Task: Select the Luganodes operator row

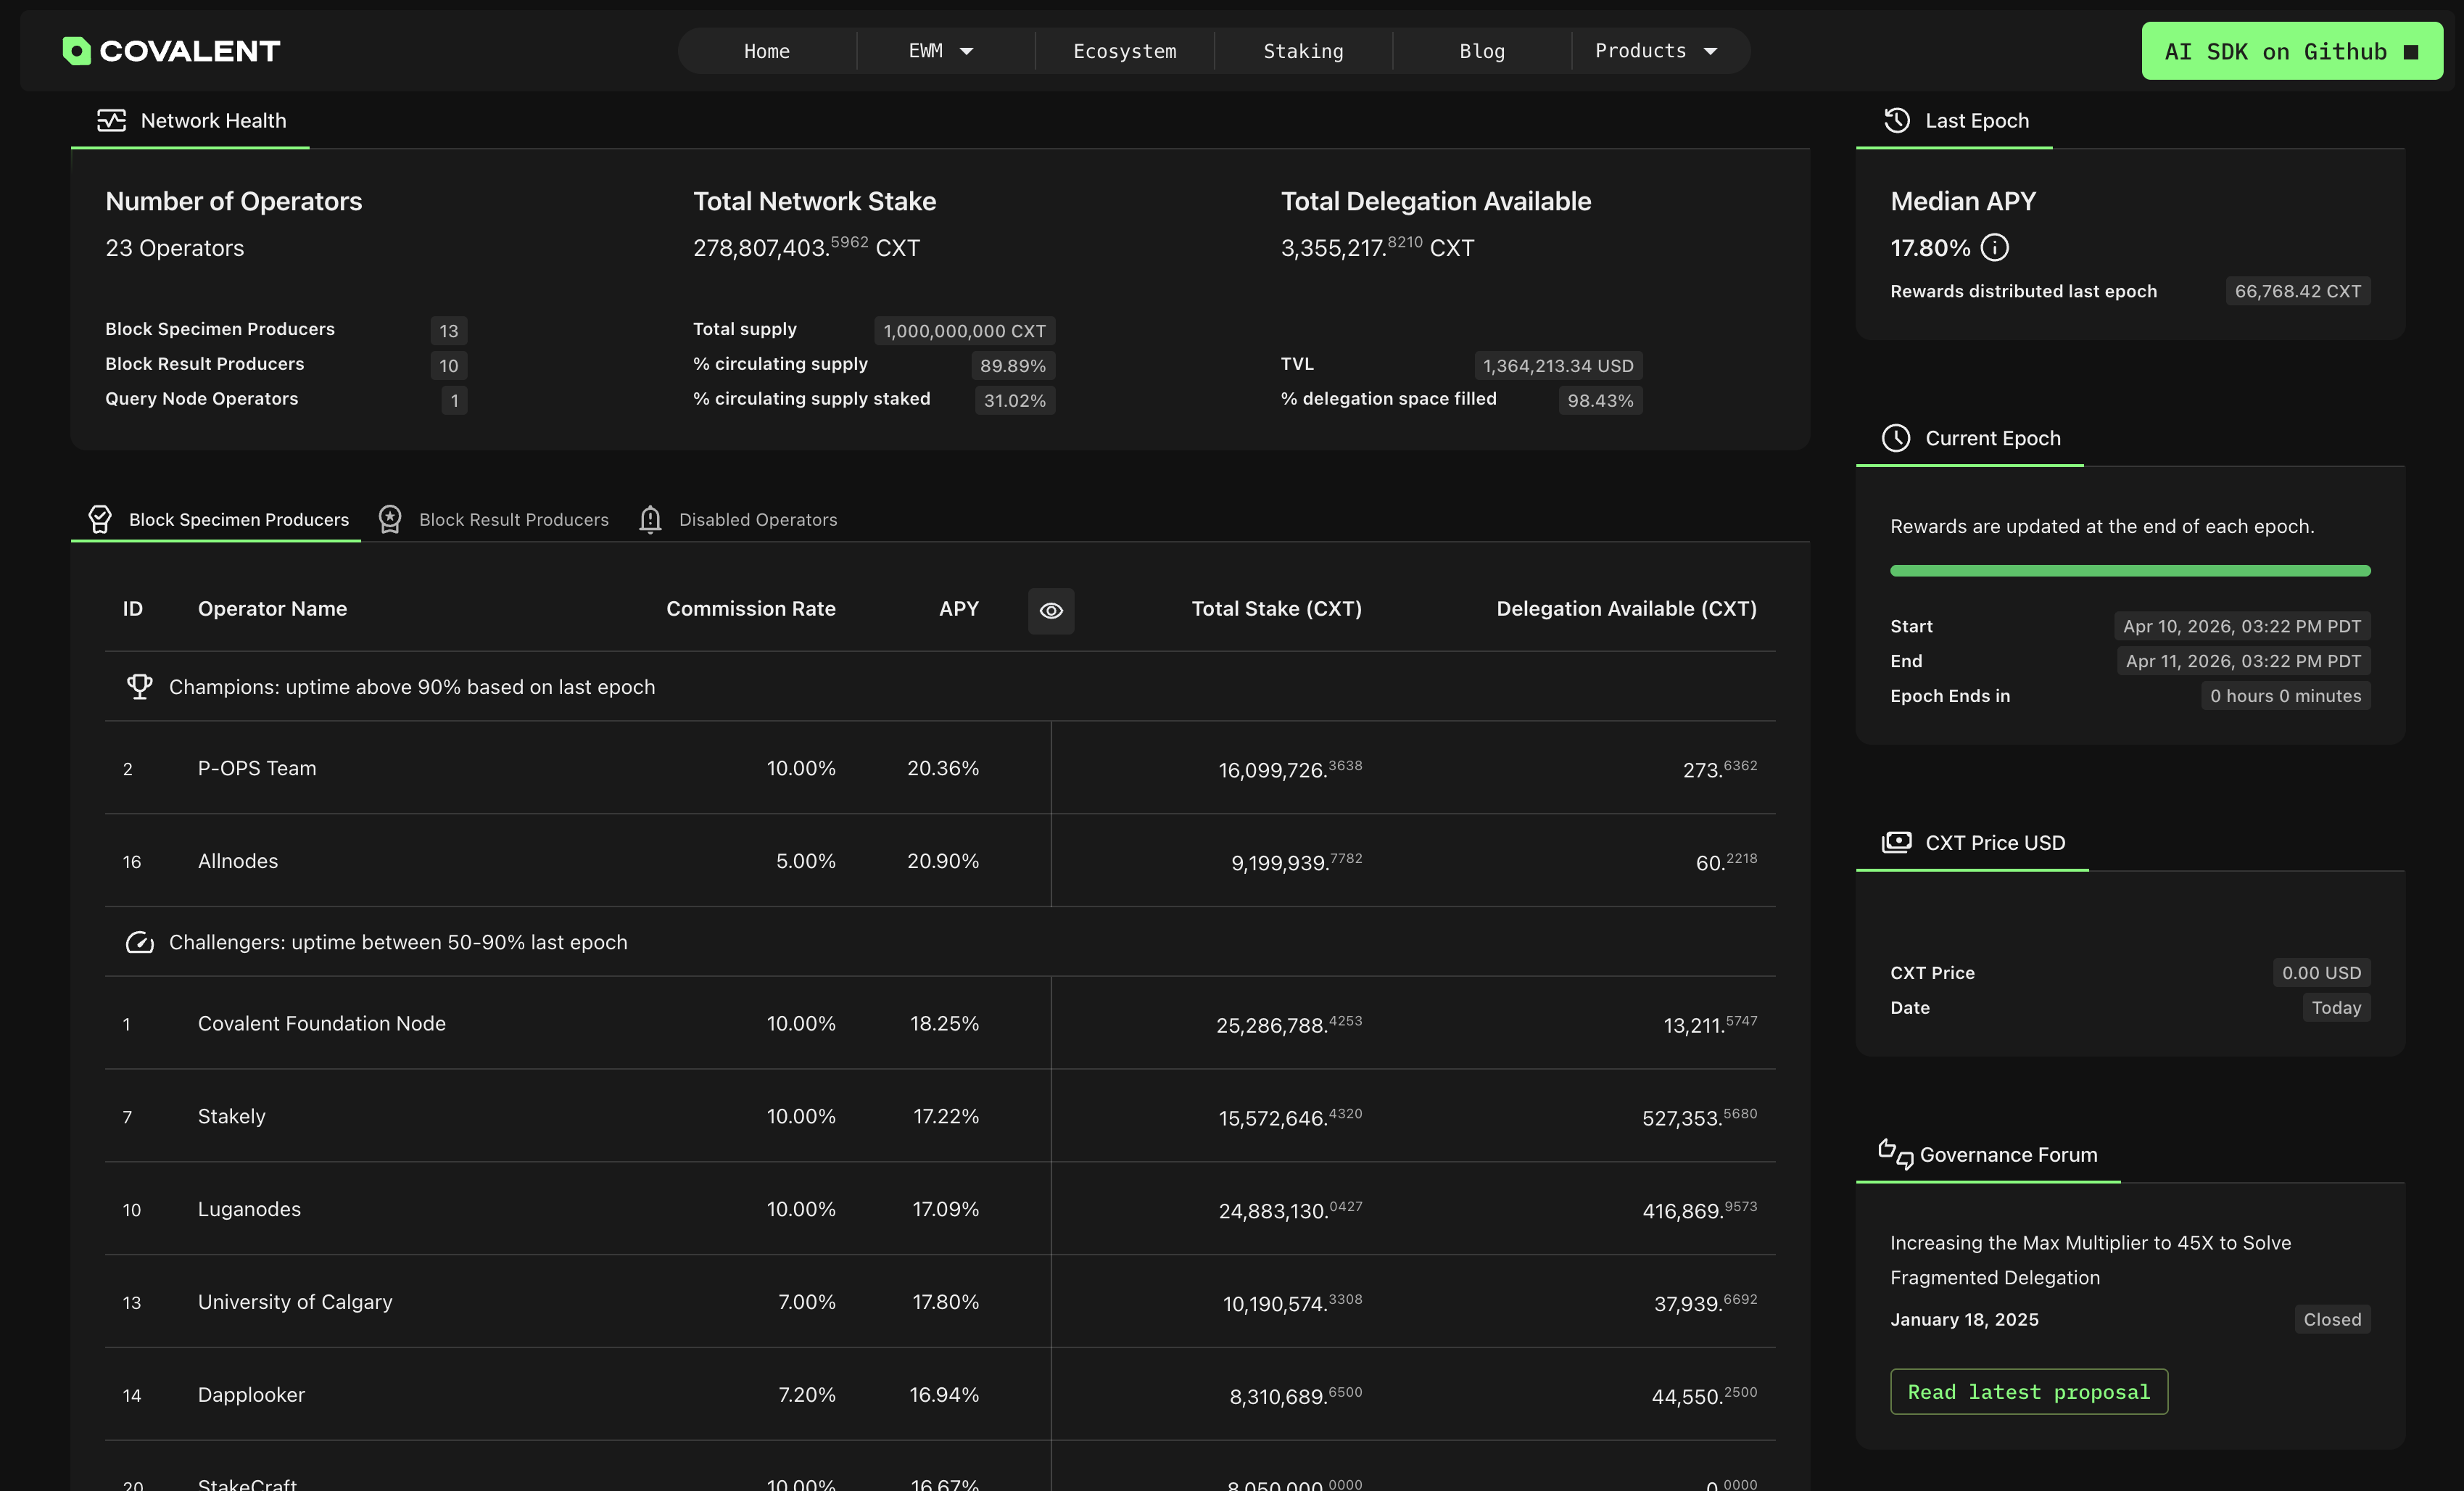Action: [940, 1209]
